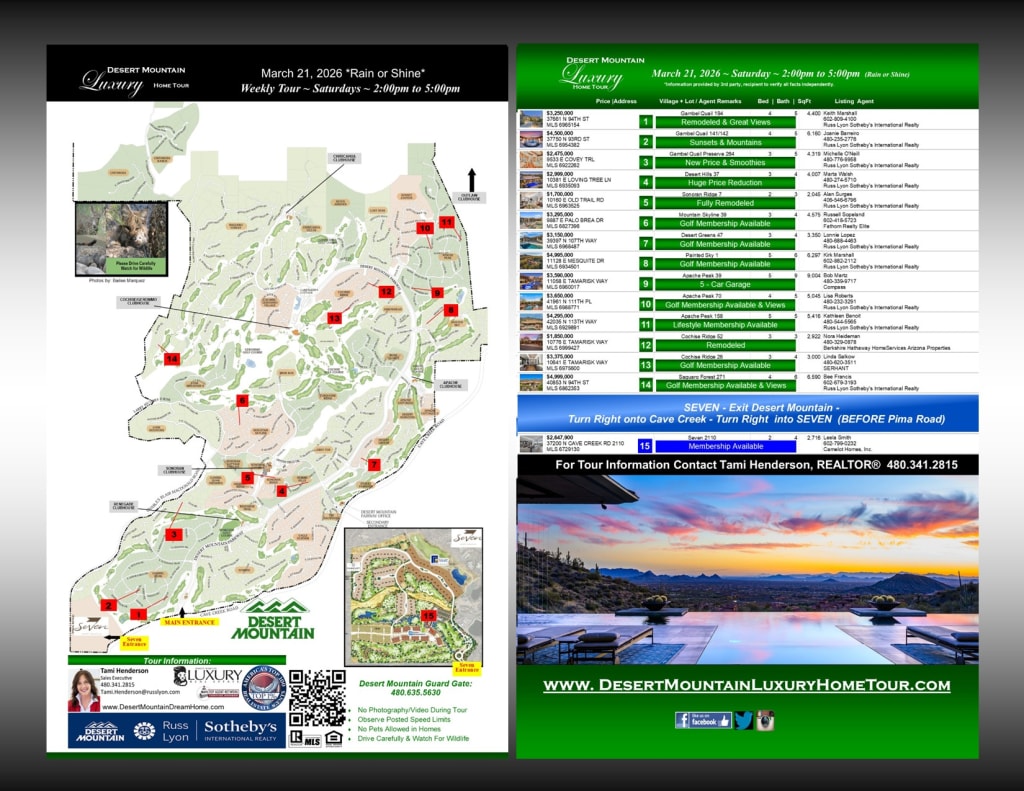Click the sunset infinity pool photo
Image resolution: width=1024 pixels, height=791 pixels.
(746, 570)
